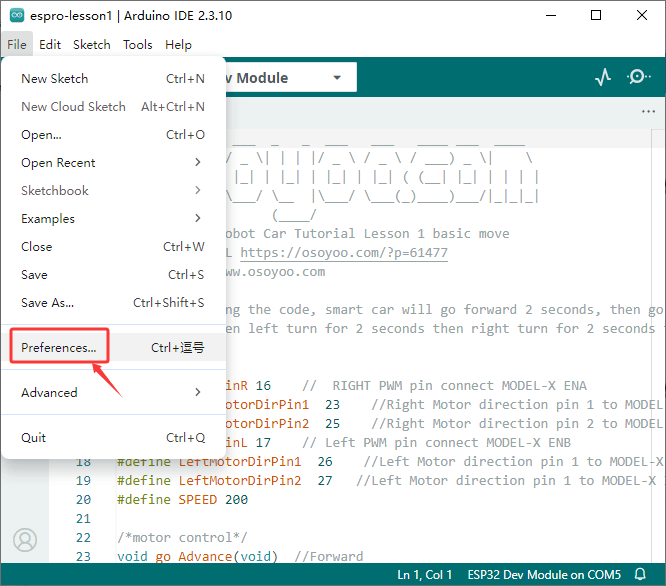The height and width of the screenshot is (586, 666).
Task: Click line number 20 in the gutter
Action: (83, 500)
